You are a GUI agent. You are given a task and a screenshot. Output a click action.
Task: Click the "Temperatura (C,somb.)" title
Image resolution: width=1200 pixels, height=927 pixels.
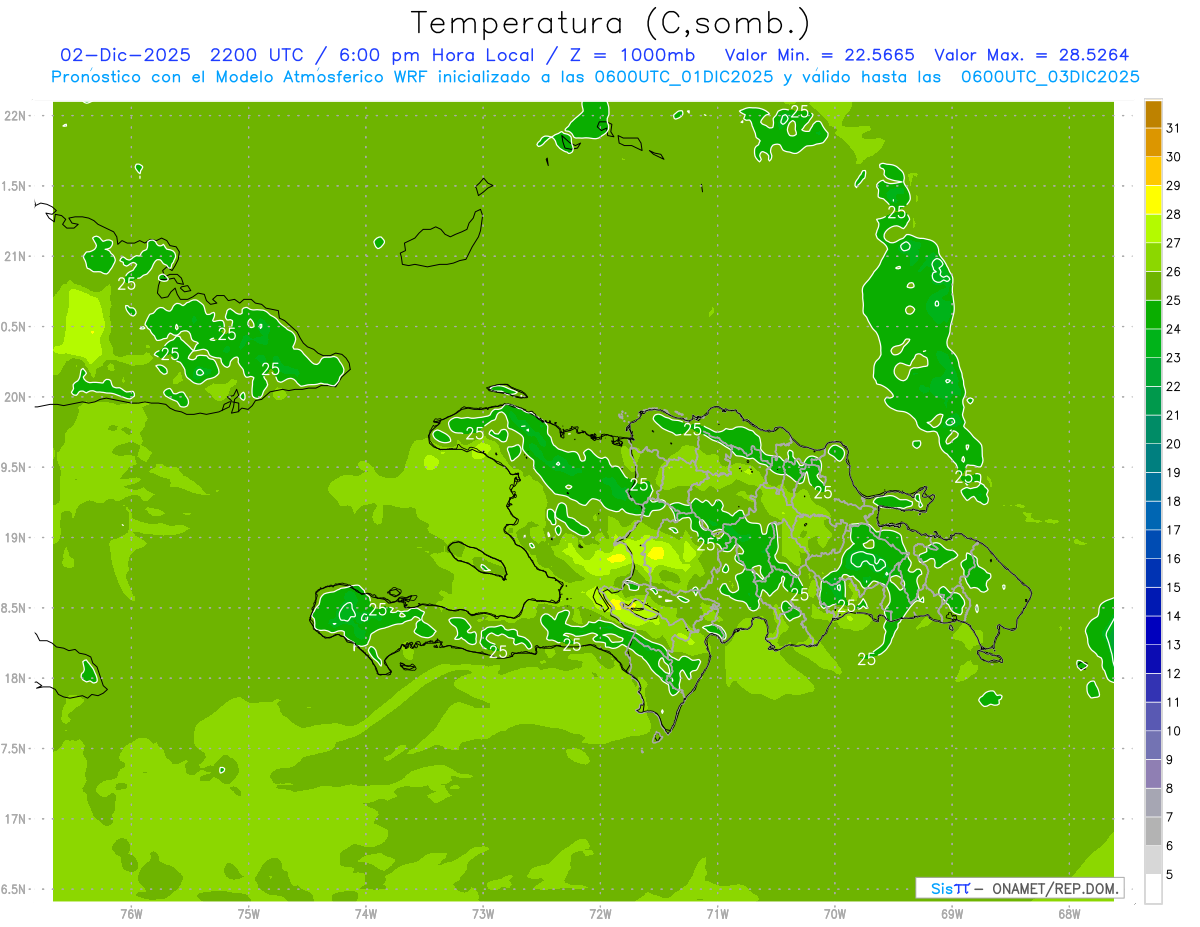[610, 23]
